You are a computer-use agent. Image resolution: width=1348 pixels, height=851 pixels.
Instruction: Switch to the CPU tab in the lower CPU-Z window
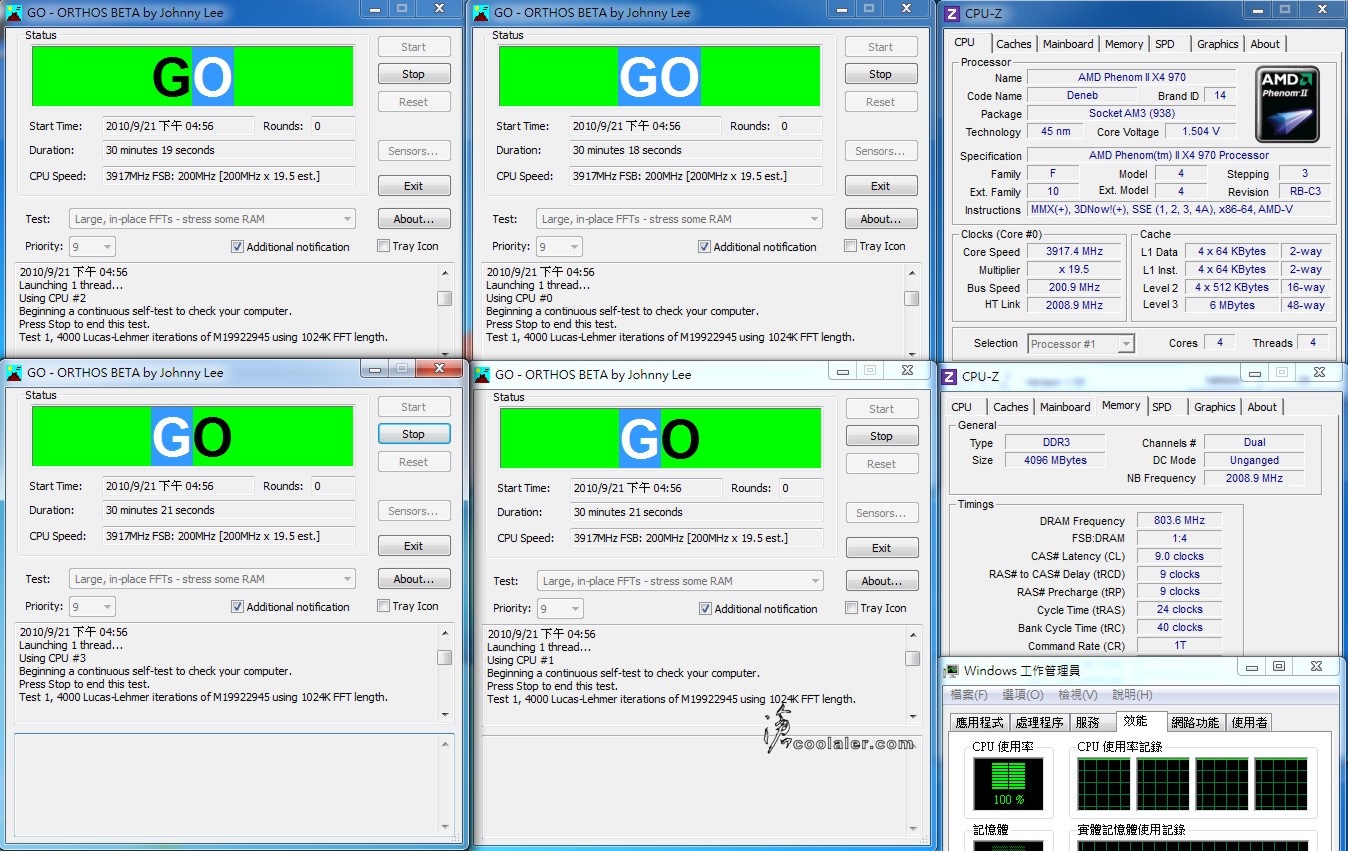(x=961, y=407)
